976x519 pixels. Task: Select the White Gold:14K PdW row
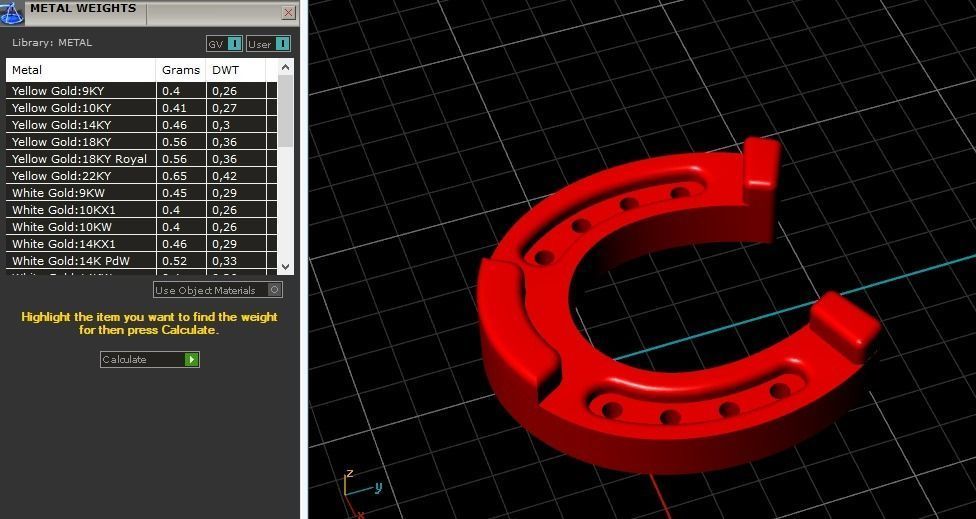[142, 261]
